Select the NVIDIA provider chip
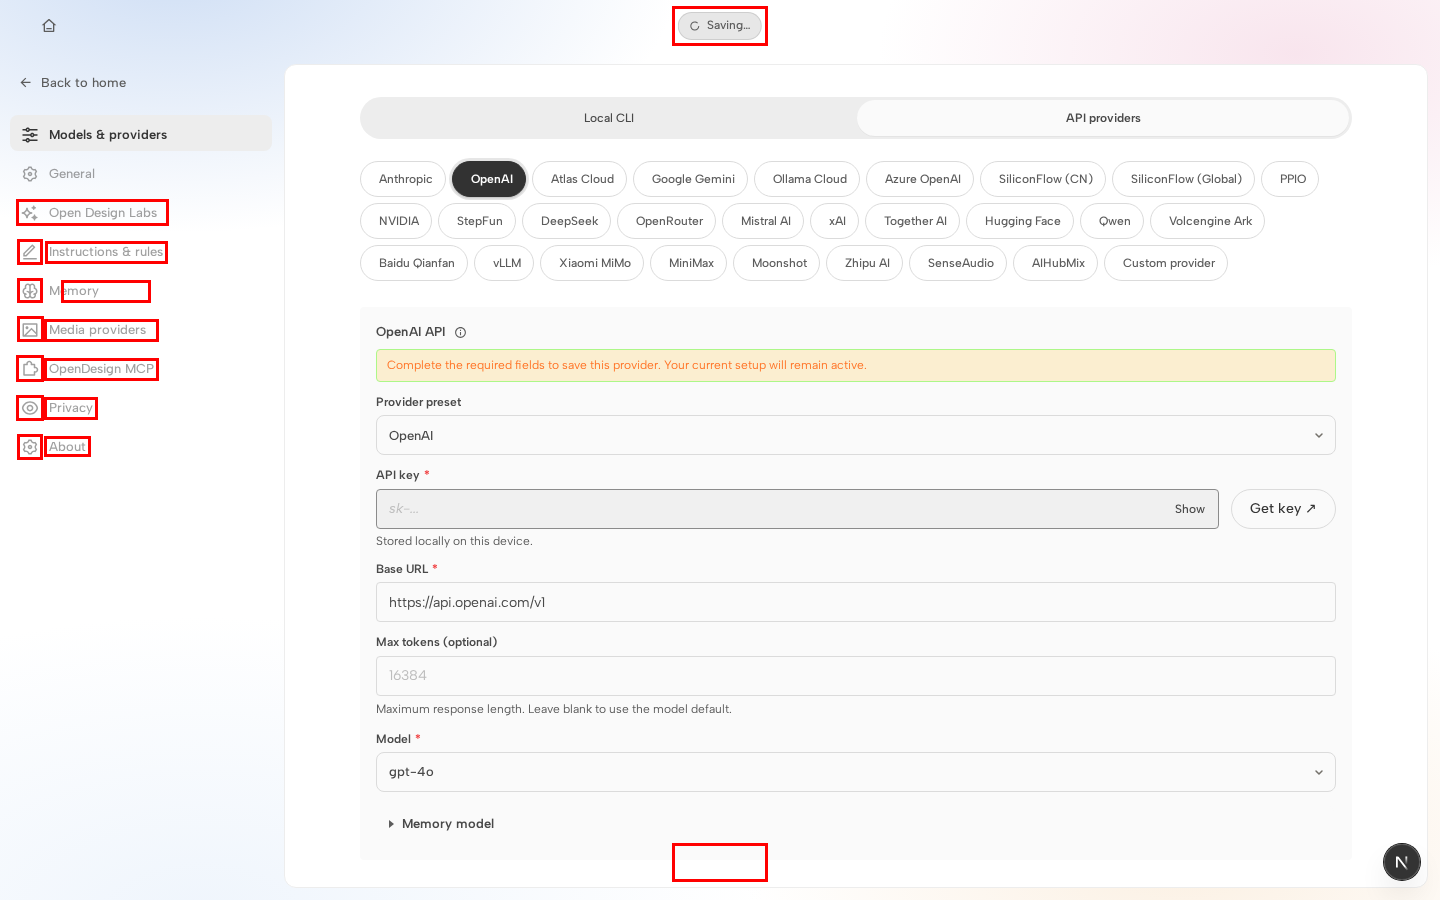 coord(398,221)
